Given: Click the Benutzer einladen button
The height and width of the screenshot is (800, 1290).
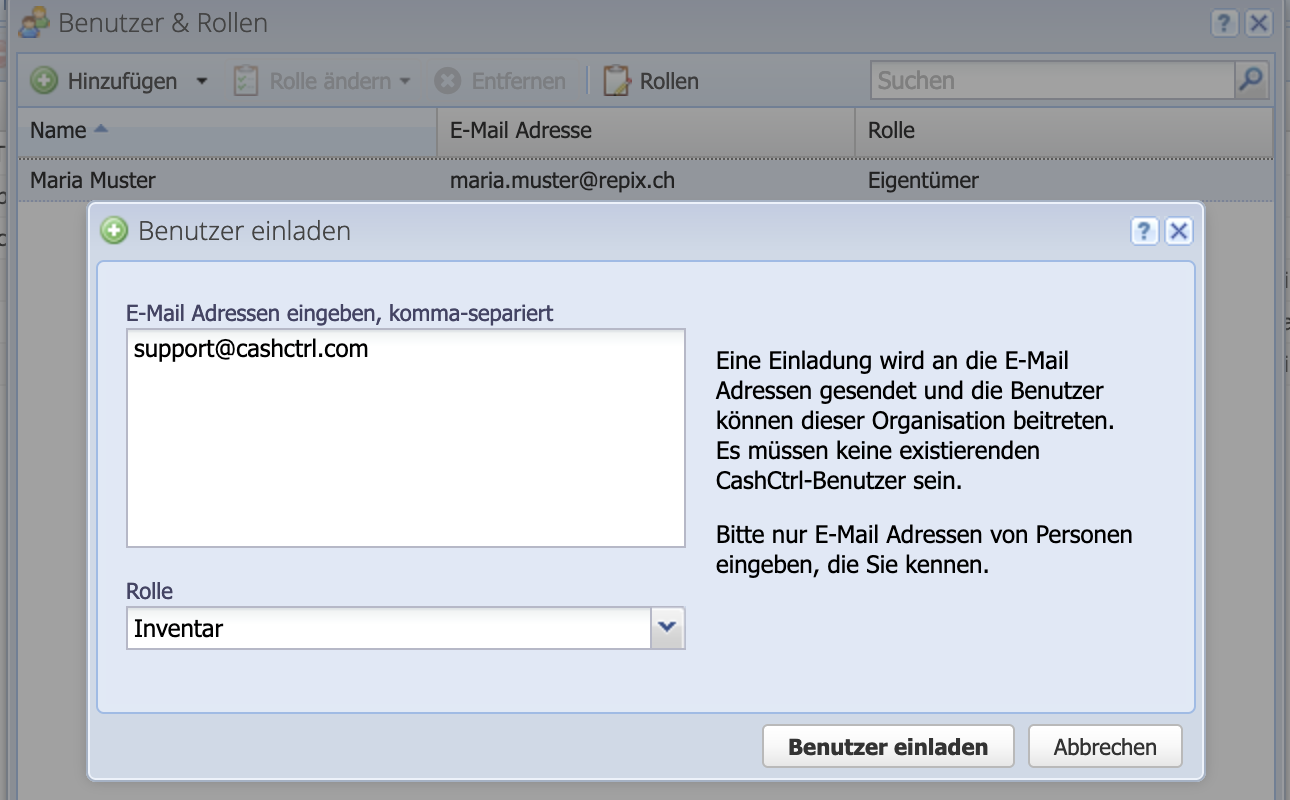Looking at the screenshot, I should [x=888, y=745].
